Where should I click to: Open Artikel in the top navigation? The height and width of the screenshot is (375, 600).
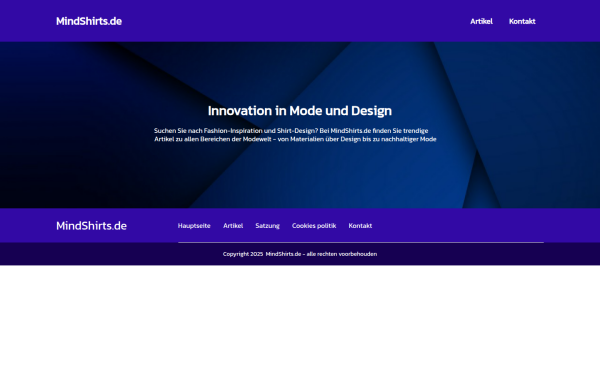click(481, 21)
